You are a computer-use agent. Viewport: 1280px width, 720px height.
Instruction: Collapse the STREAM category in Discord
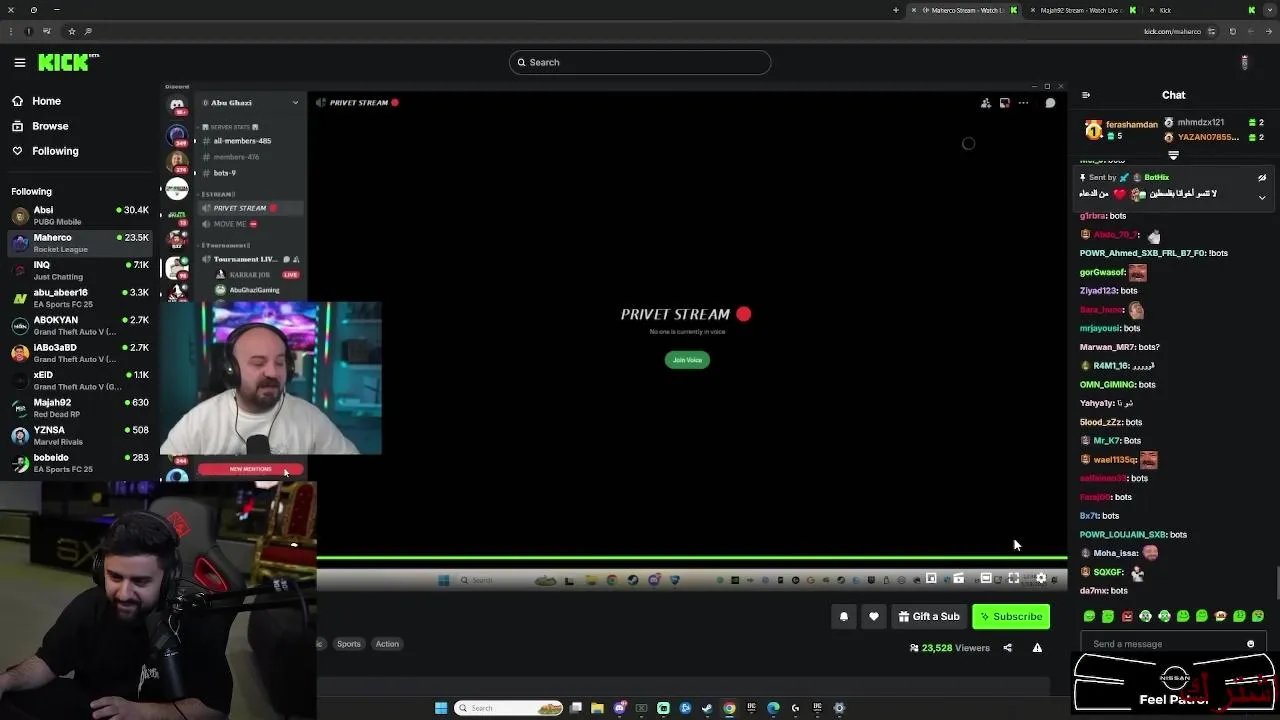pos(219,194)
